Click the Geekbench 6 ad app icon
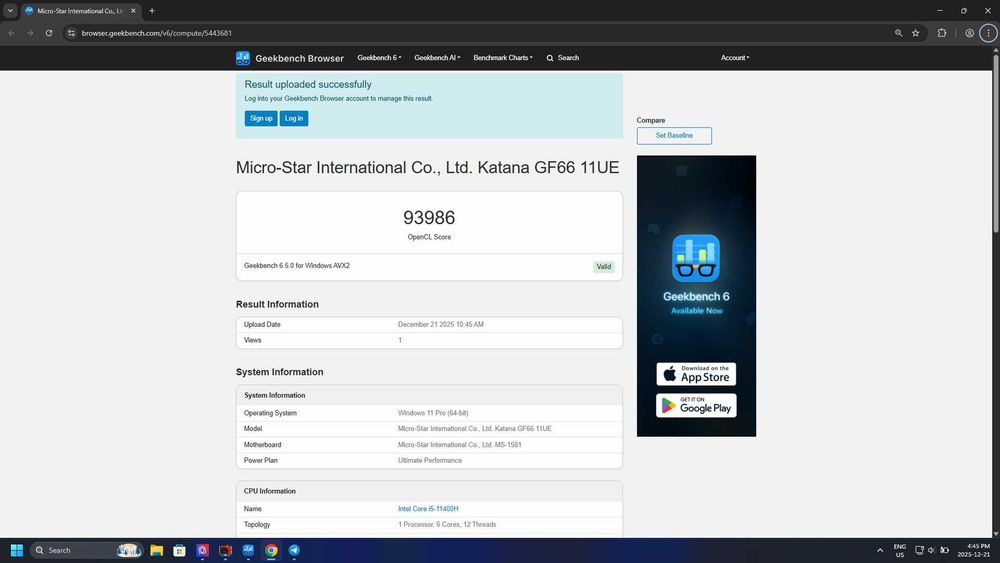1000x563 pixels. [x=696, y=258]
